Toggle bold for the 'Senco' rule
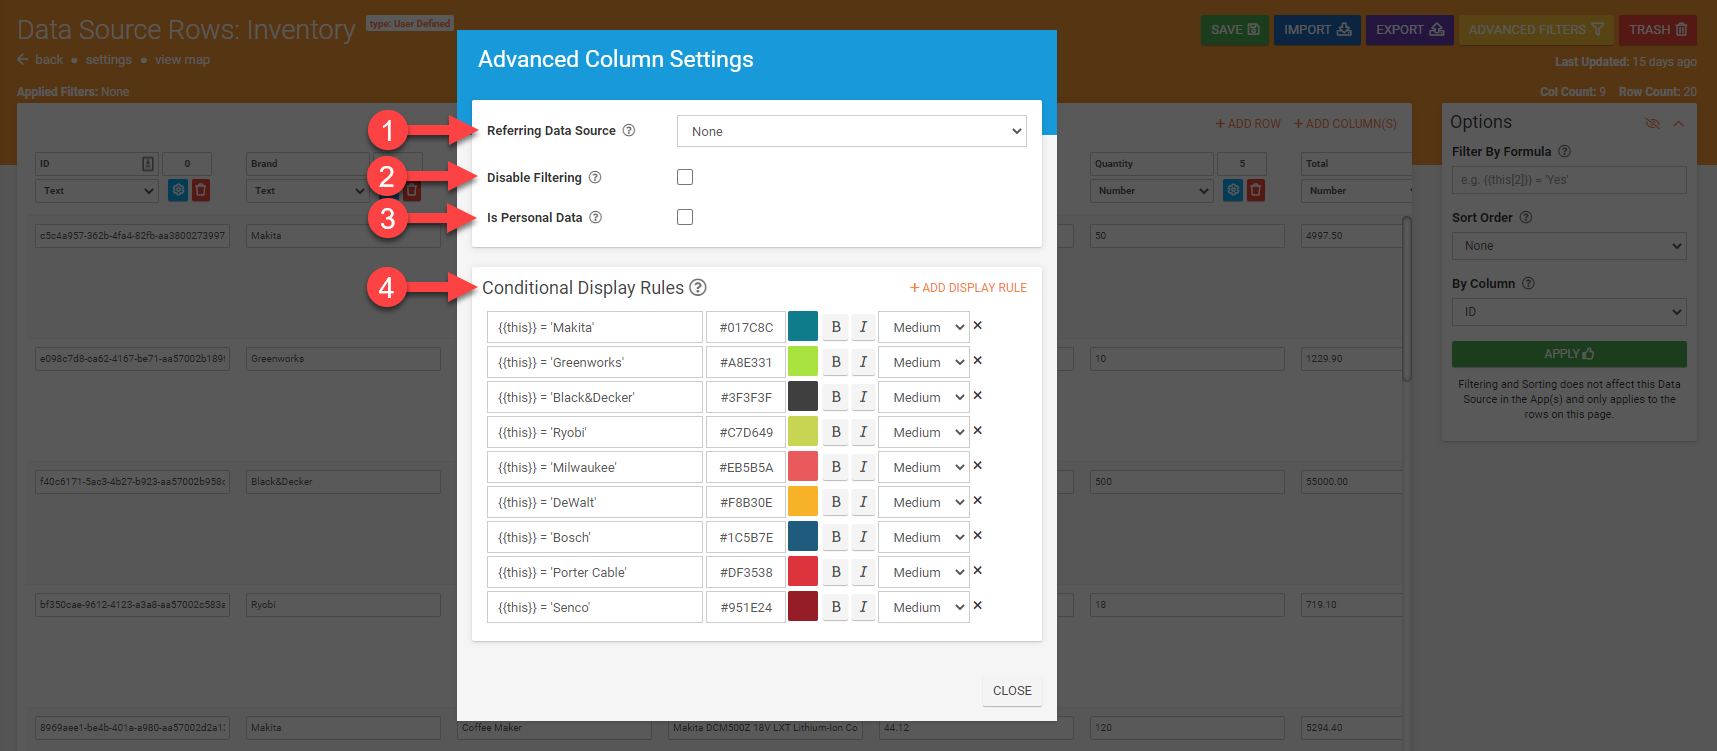Image resolution: width=1717 pixels, height=751 pixels. pos(836,607)
